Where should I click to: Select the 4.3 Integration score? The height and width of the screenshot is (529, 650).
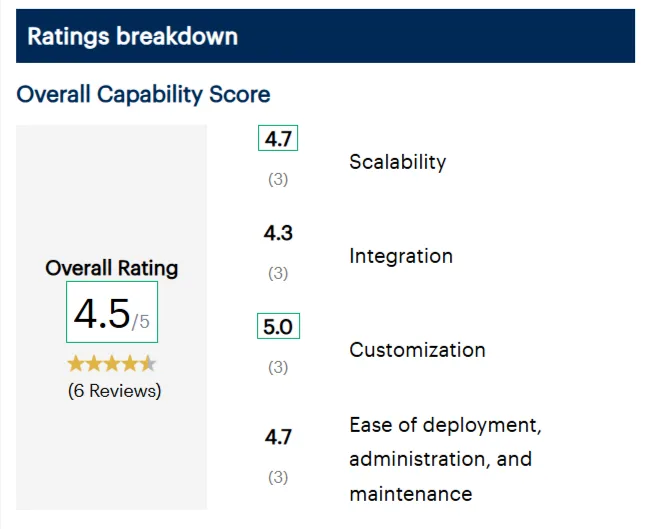(278, 233)
